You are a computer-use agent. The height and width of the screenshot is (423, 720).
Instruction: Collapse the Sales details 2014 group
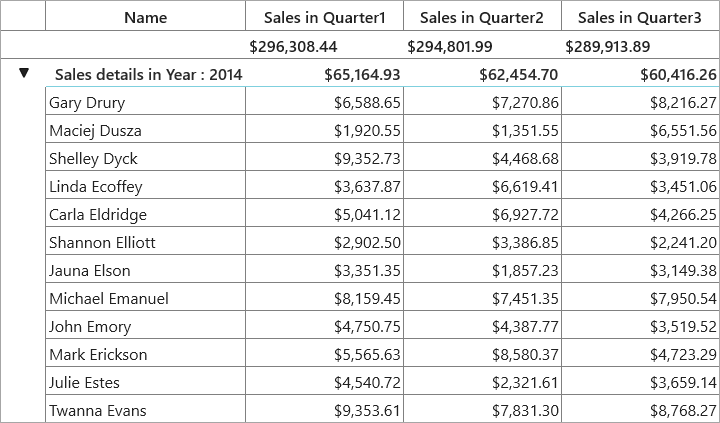click(x=24, y=73)
